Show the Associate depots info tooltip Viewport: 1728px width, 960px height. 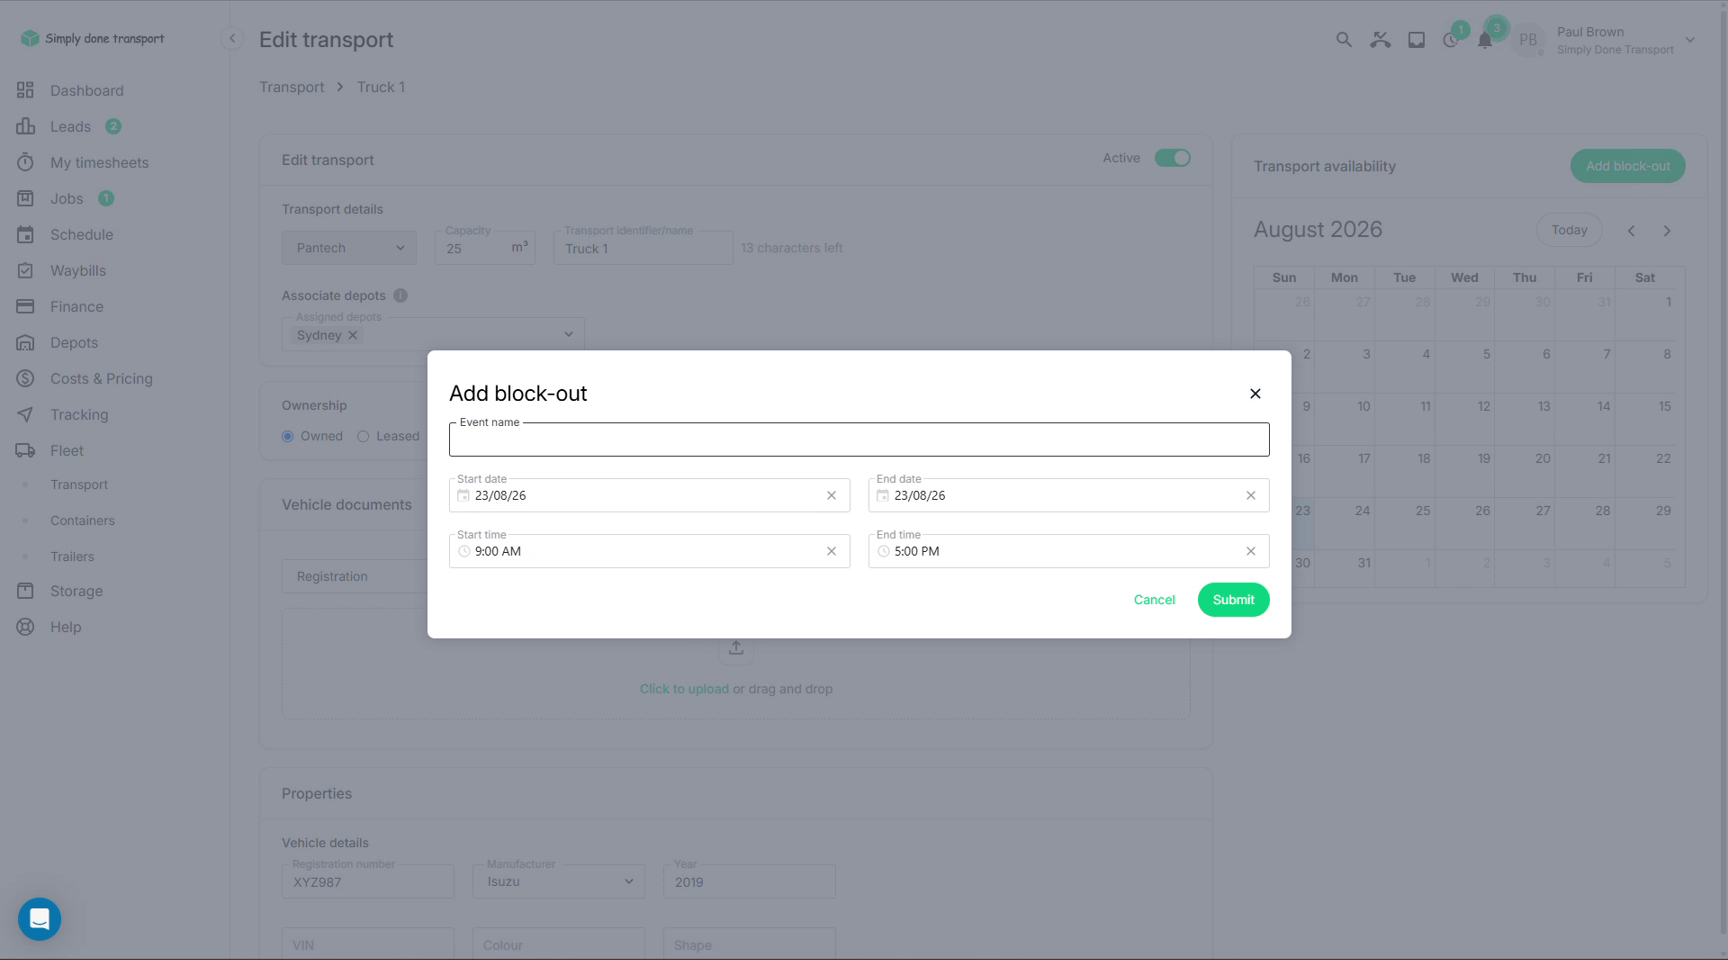click(400, 296)
